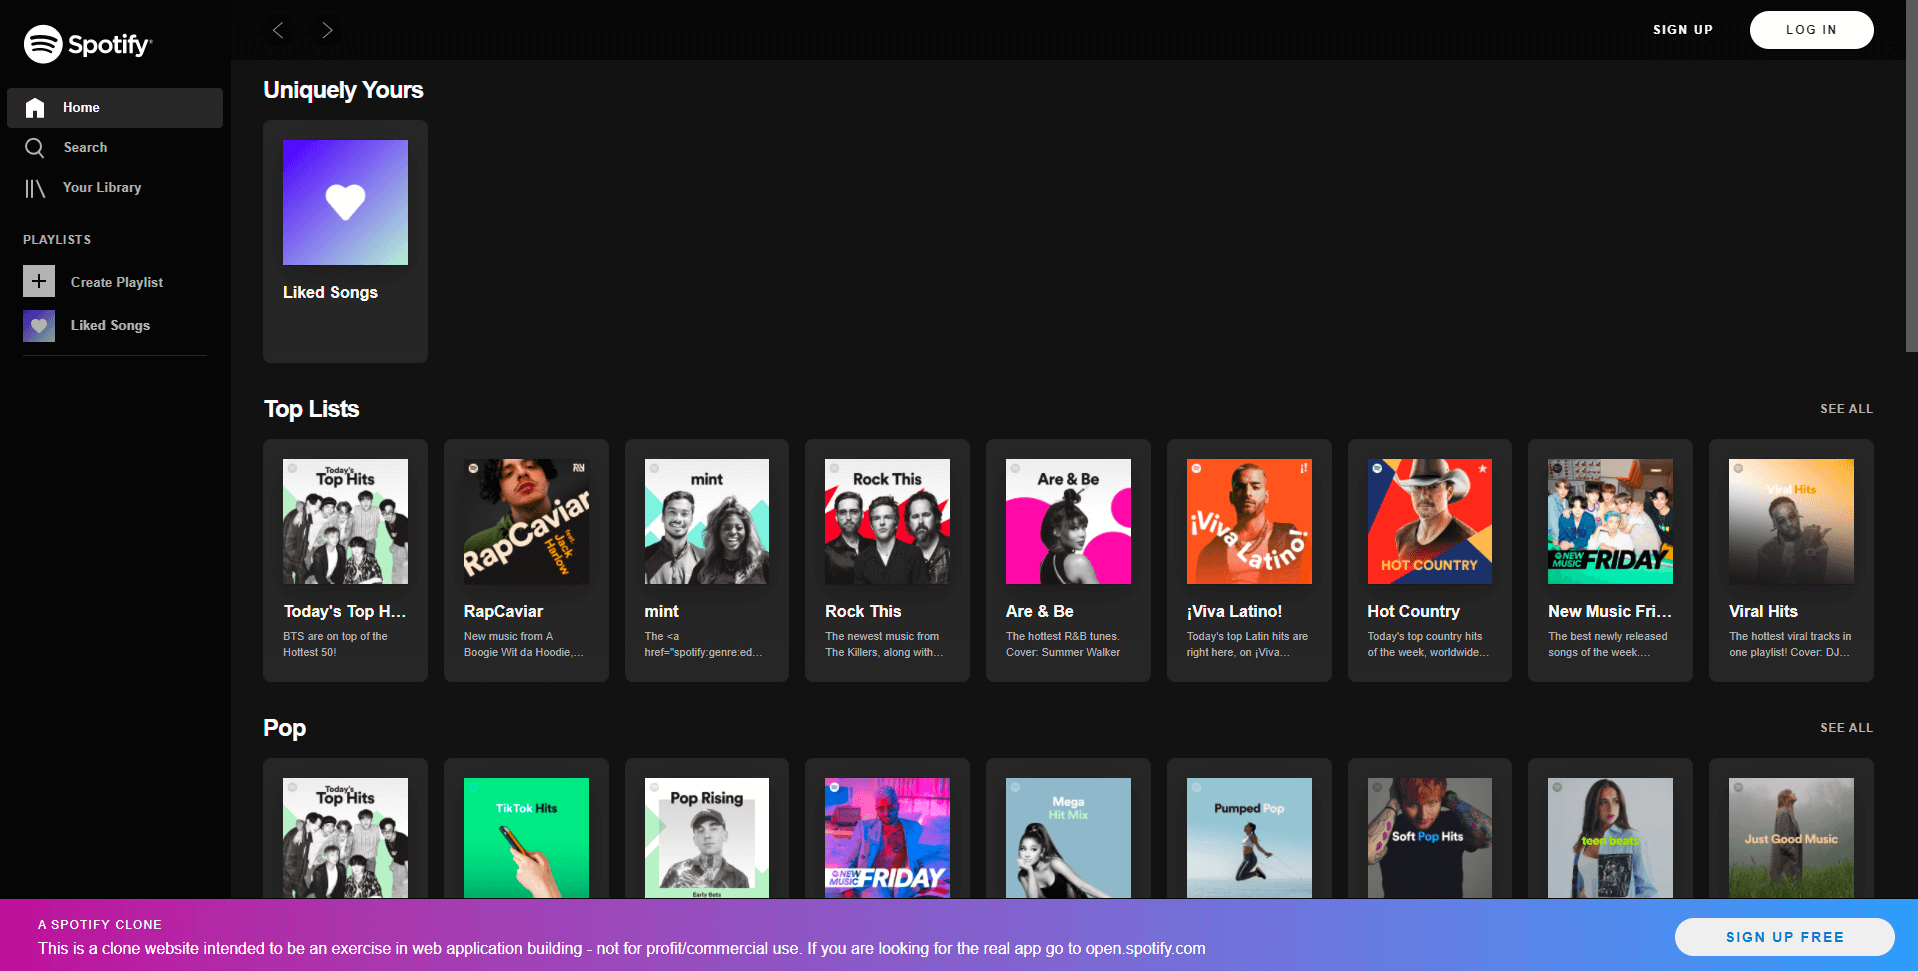The height and width of the screenshot is (971, 1918).
Task: Click the plus icon for Create Playlist
Action: pos(39,282)
